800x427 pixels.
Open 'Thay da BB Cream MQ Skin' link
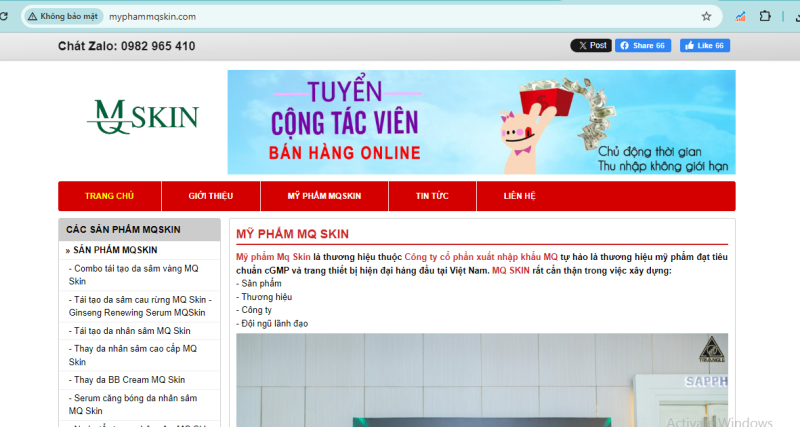pyautogui.click(x=127, y=380)
